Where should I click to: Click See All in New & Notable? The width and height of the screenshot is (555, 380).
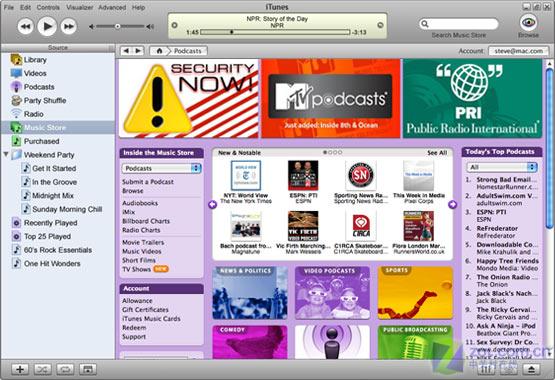click(437, 153)
